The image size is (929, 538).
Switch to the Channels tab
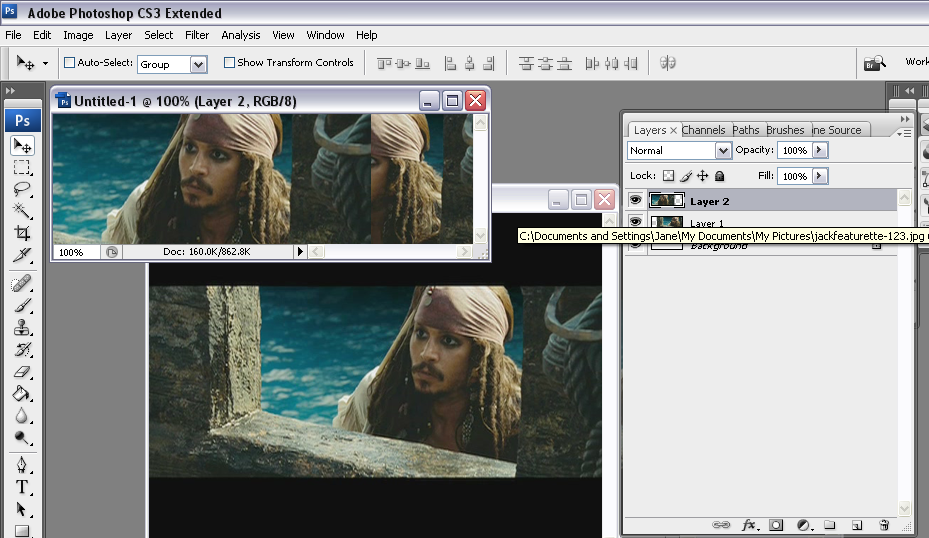[x=704, y=130]
